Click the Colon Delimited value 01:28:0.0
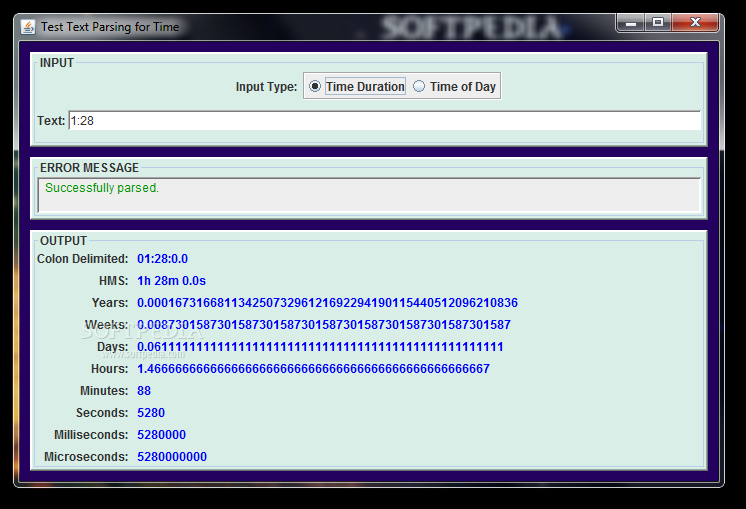Viewport: 746px width, 509px height. [162, 259]
